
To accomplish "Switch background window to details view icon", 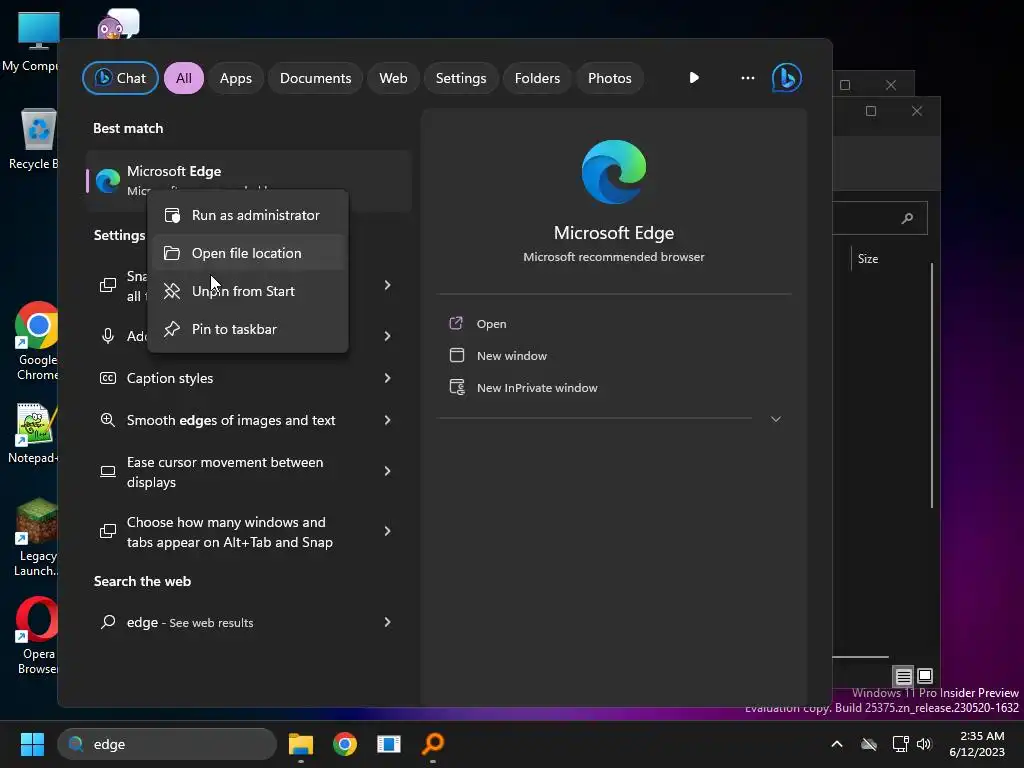I will tap(903, 676).
